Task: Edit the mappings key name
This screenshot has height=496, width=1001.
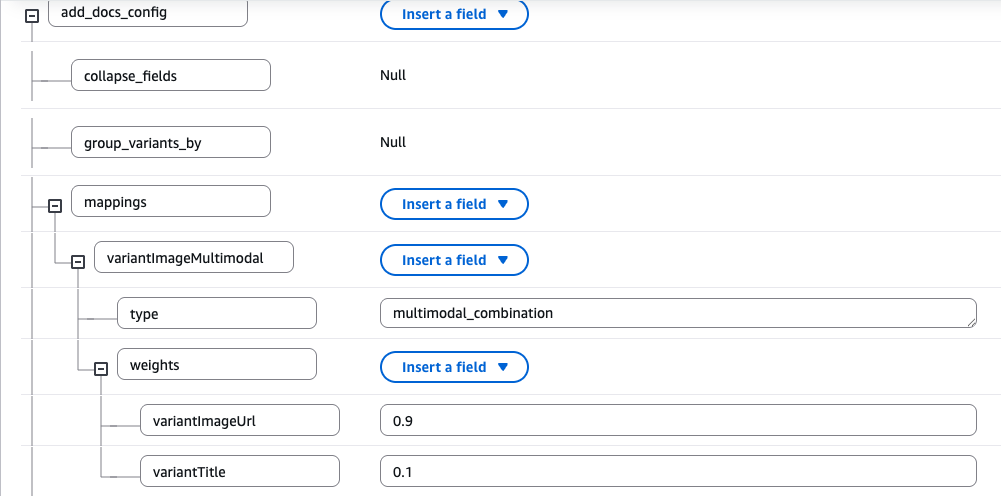Action: [171, 201]
